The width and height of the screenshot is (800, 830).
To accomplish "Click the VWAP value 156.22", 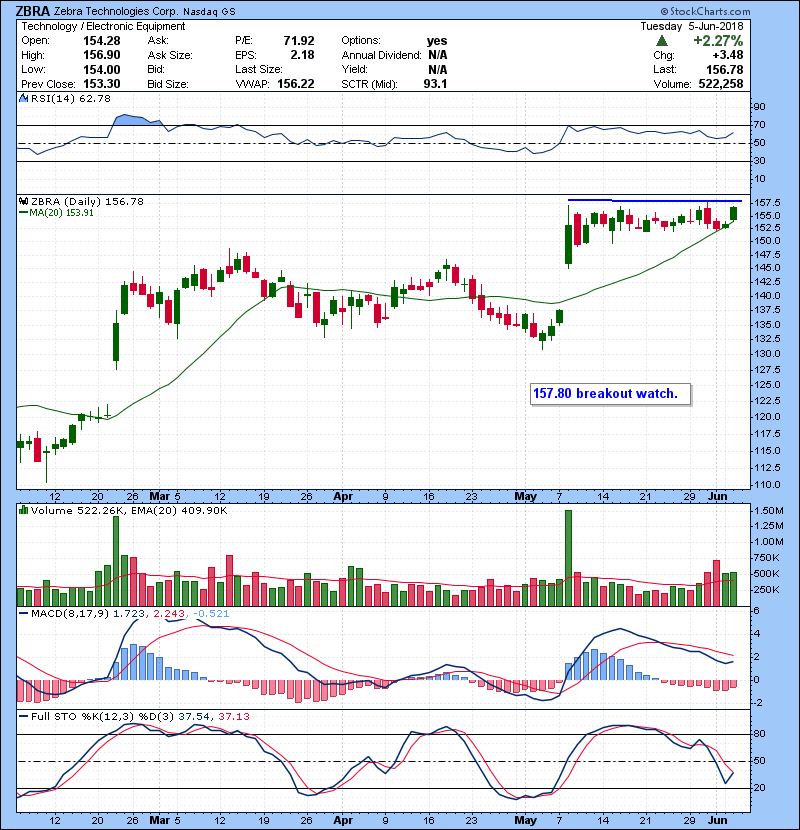I will (x=295, y=84).
